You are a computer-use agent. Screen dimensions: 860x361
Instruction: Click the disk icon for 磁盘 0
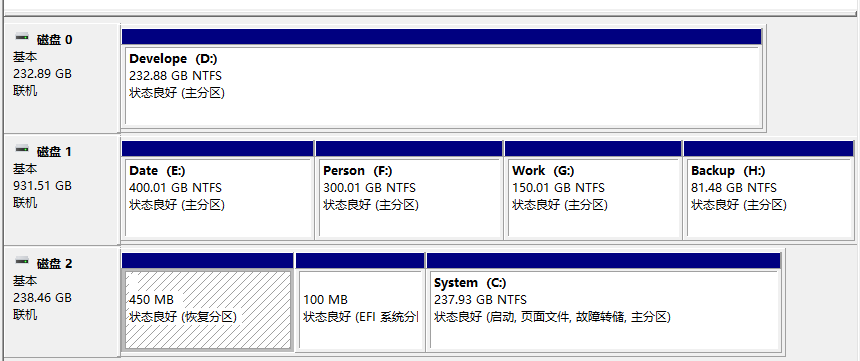tap(22, 38)
